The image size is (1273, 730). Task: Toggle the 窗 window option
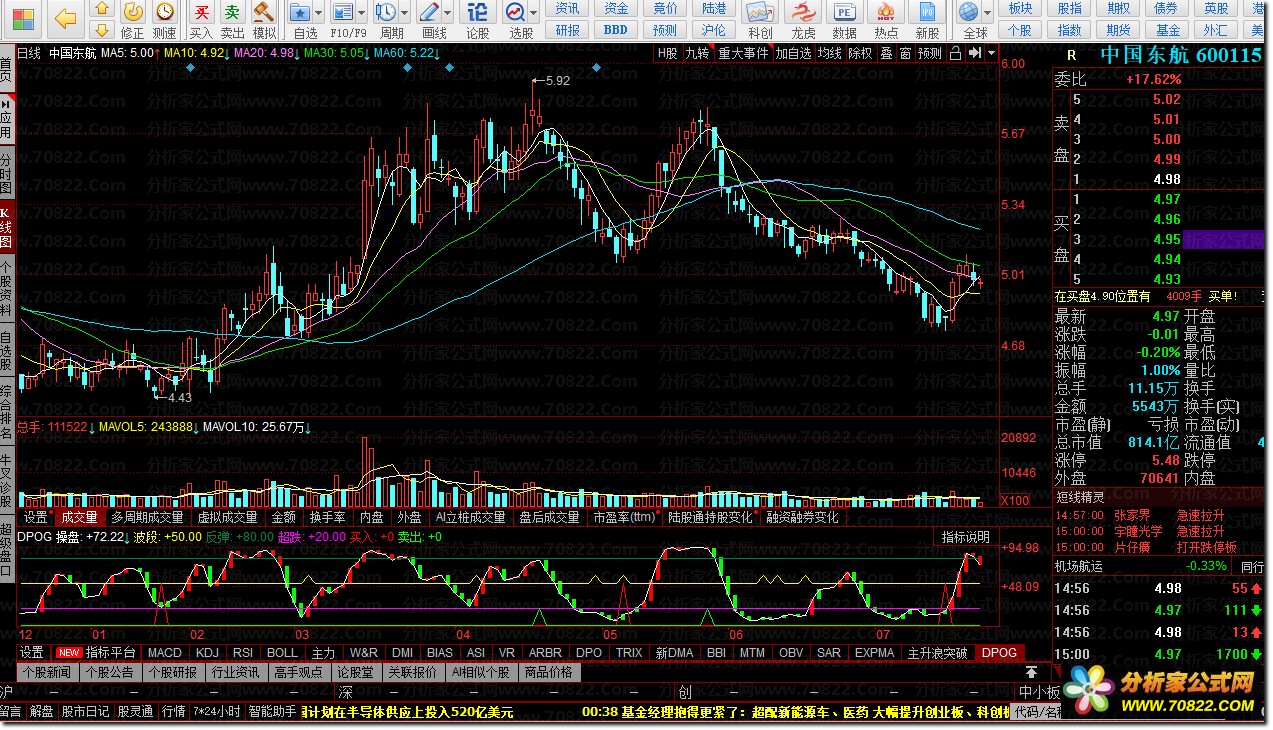pyautogui.click(x=905, y=53)
